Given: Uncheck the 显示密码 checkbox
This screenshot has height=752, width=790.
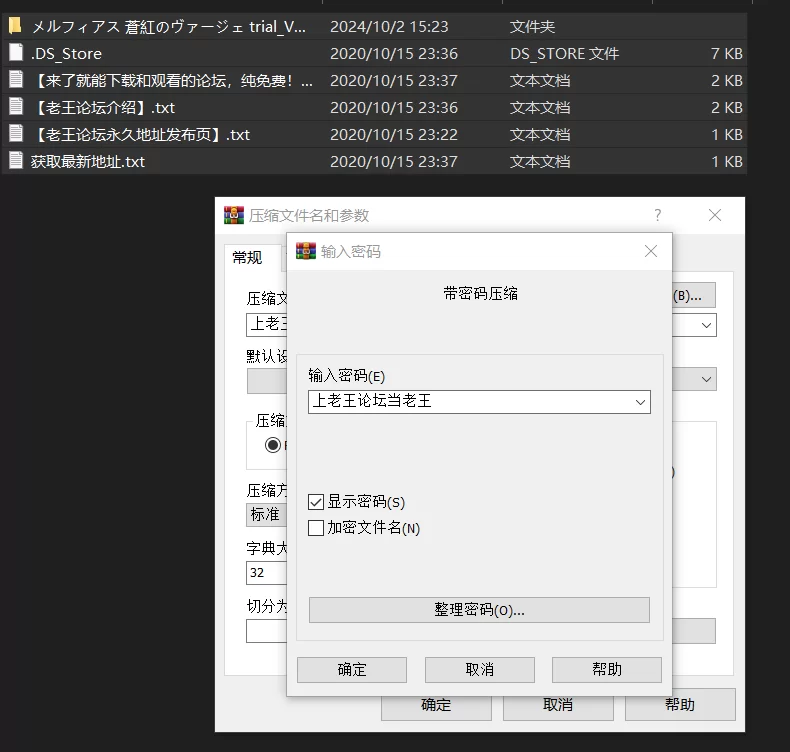Looking at the screenshot, I should [x=316, y=502].
